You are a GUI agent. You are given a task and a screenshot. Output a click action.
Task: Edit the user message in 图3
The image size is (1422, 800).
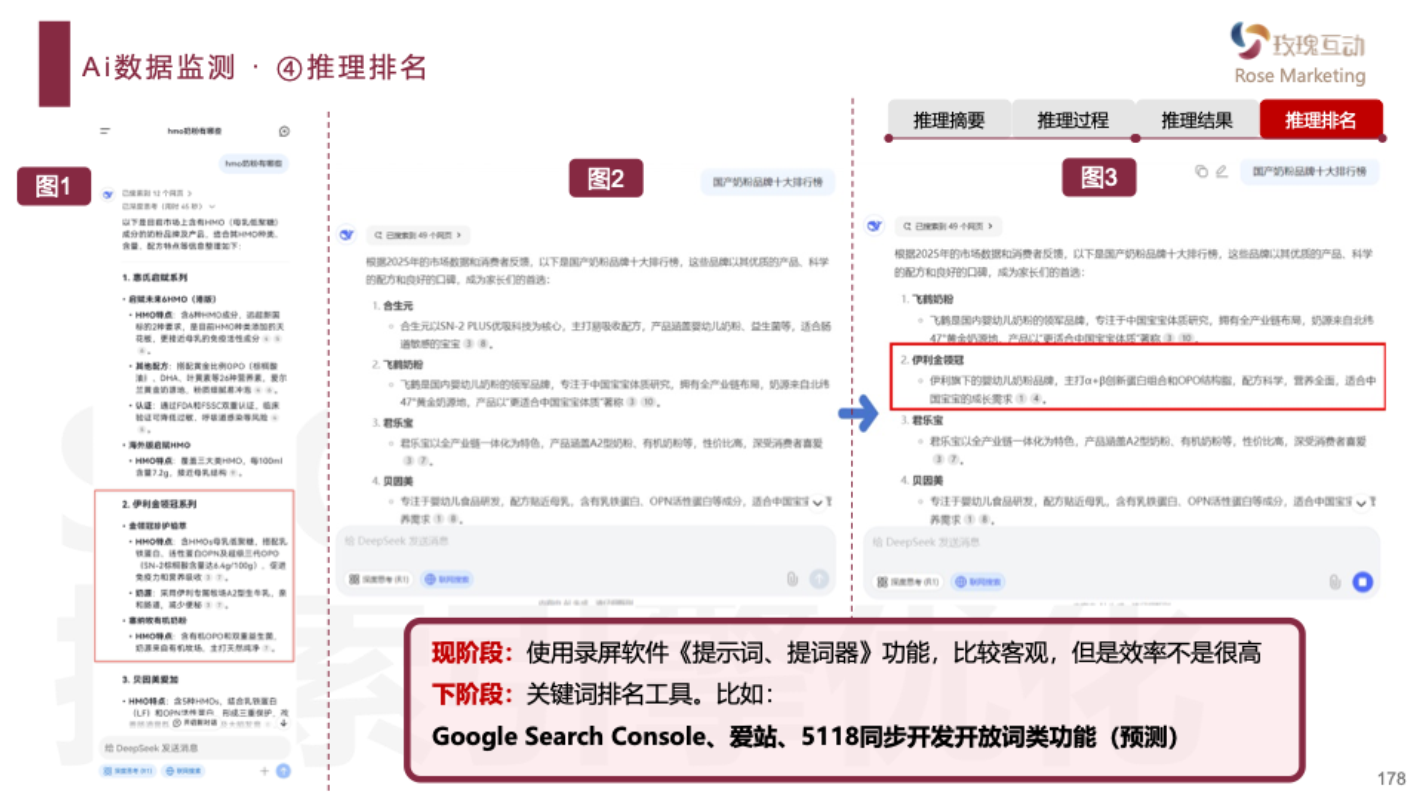[x=1221, y=171]
